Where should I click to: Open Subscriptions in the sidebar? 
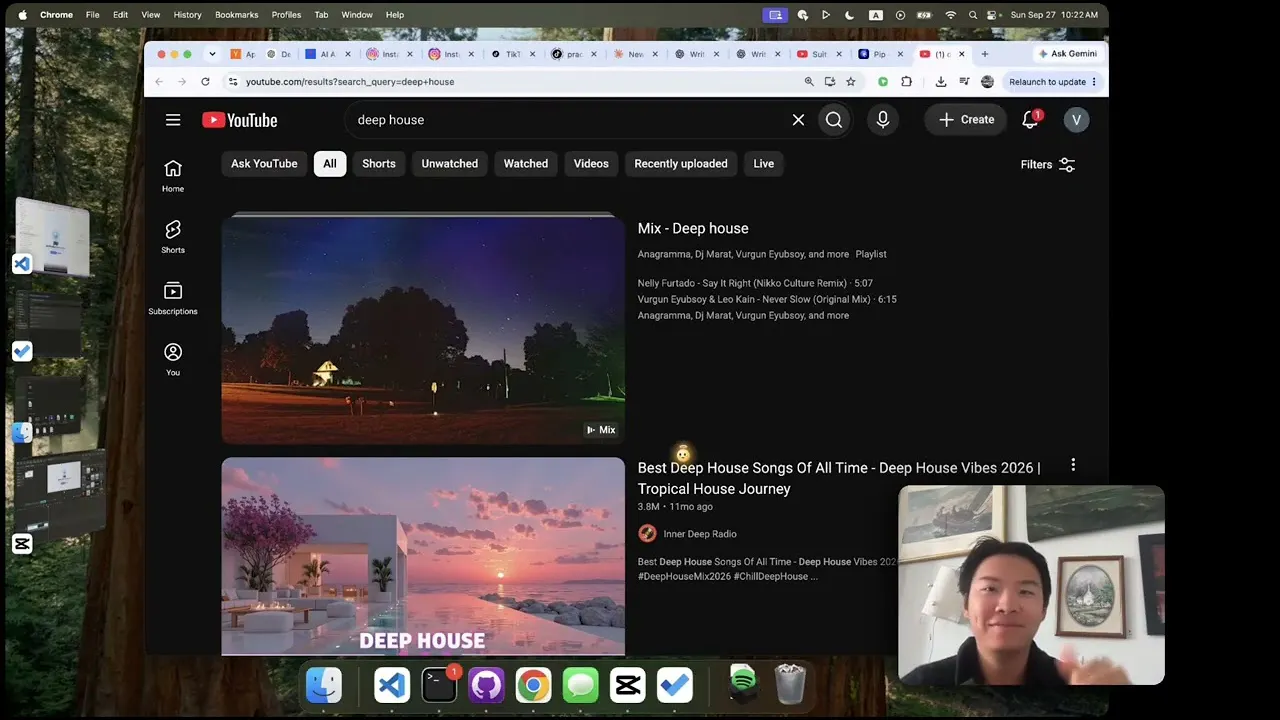coord(173,298)
